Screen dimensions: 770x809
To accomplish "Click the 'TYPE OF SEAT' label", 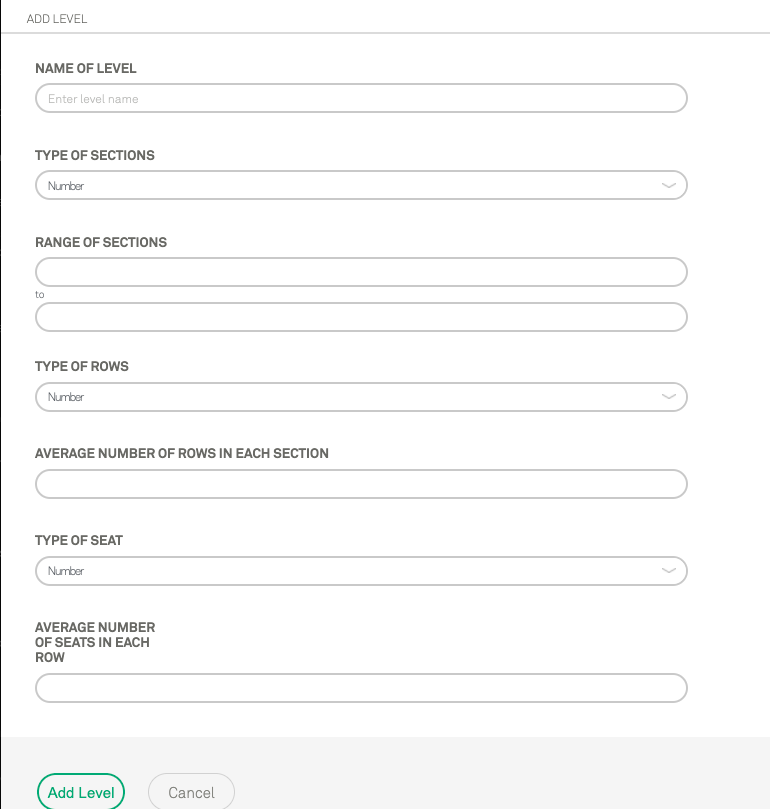I will (79, 540).
